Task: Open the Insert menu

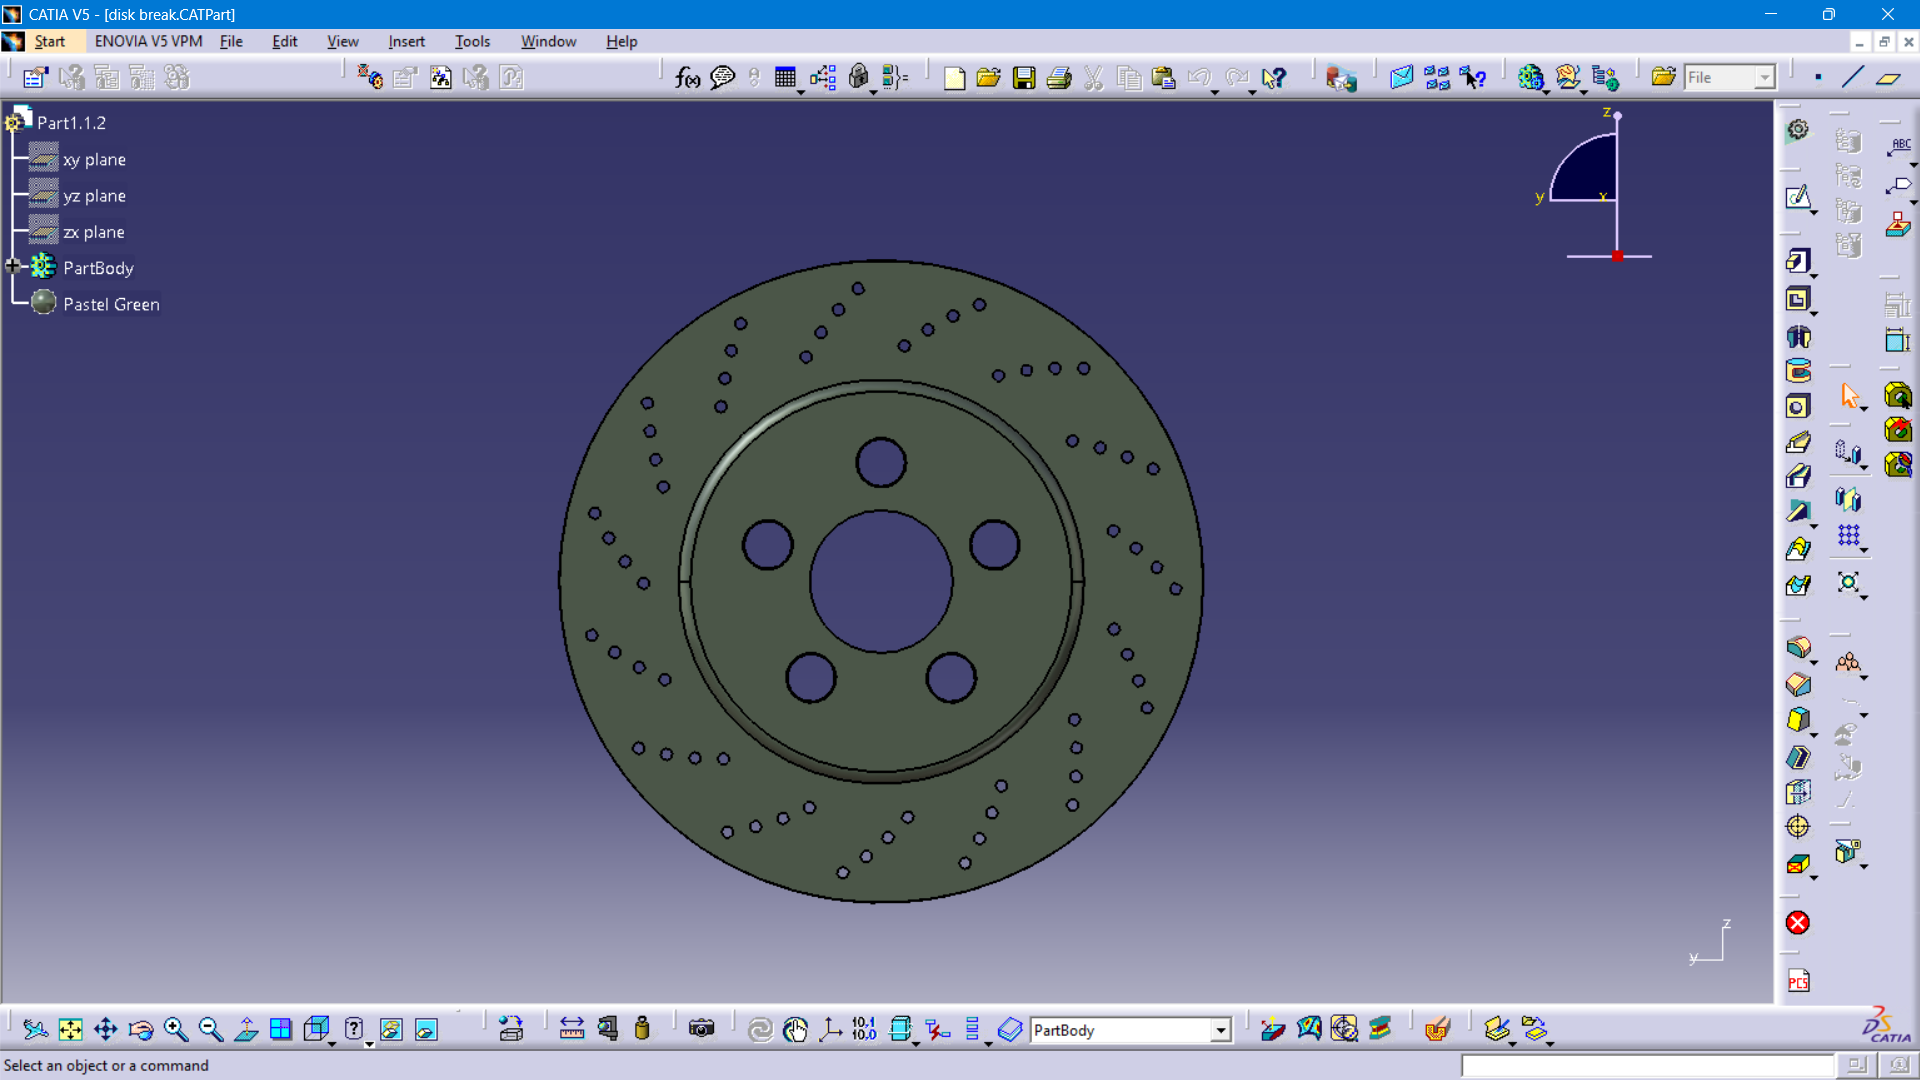Action: tap(406, 41)
